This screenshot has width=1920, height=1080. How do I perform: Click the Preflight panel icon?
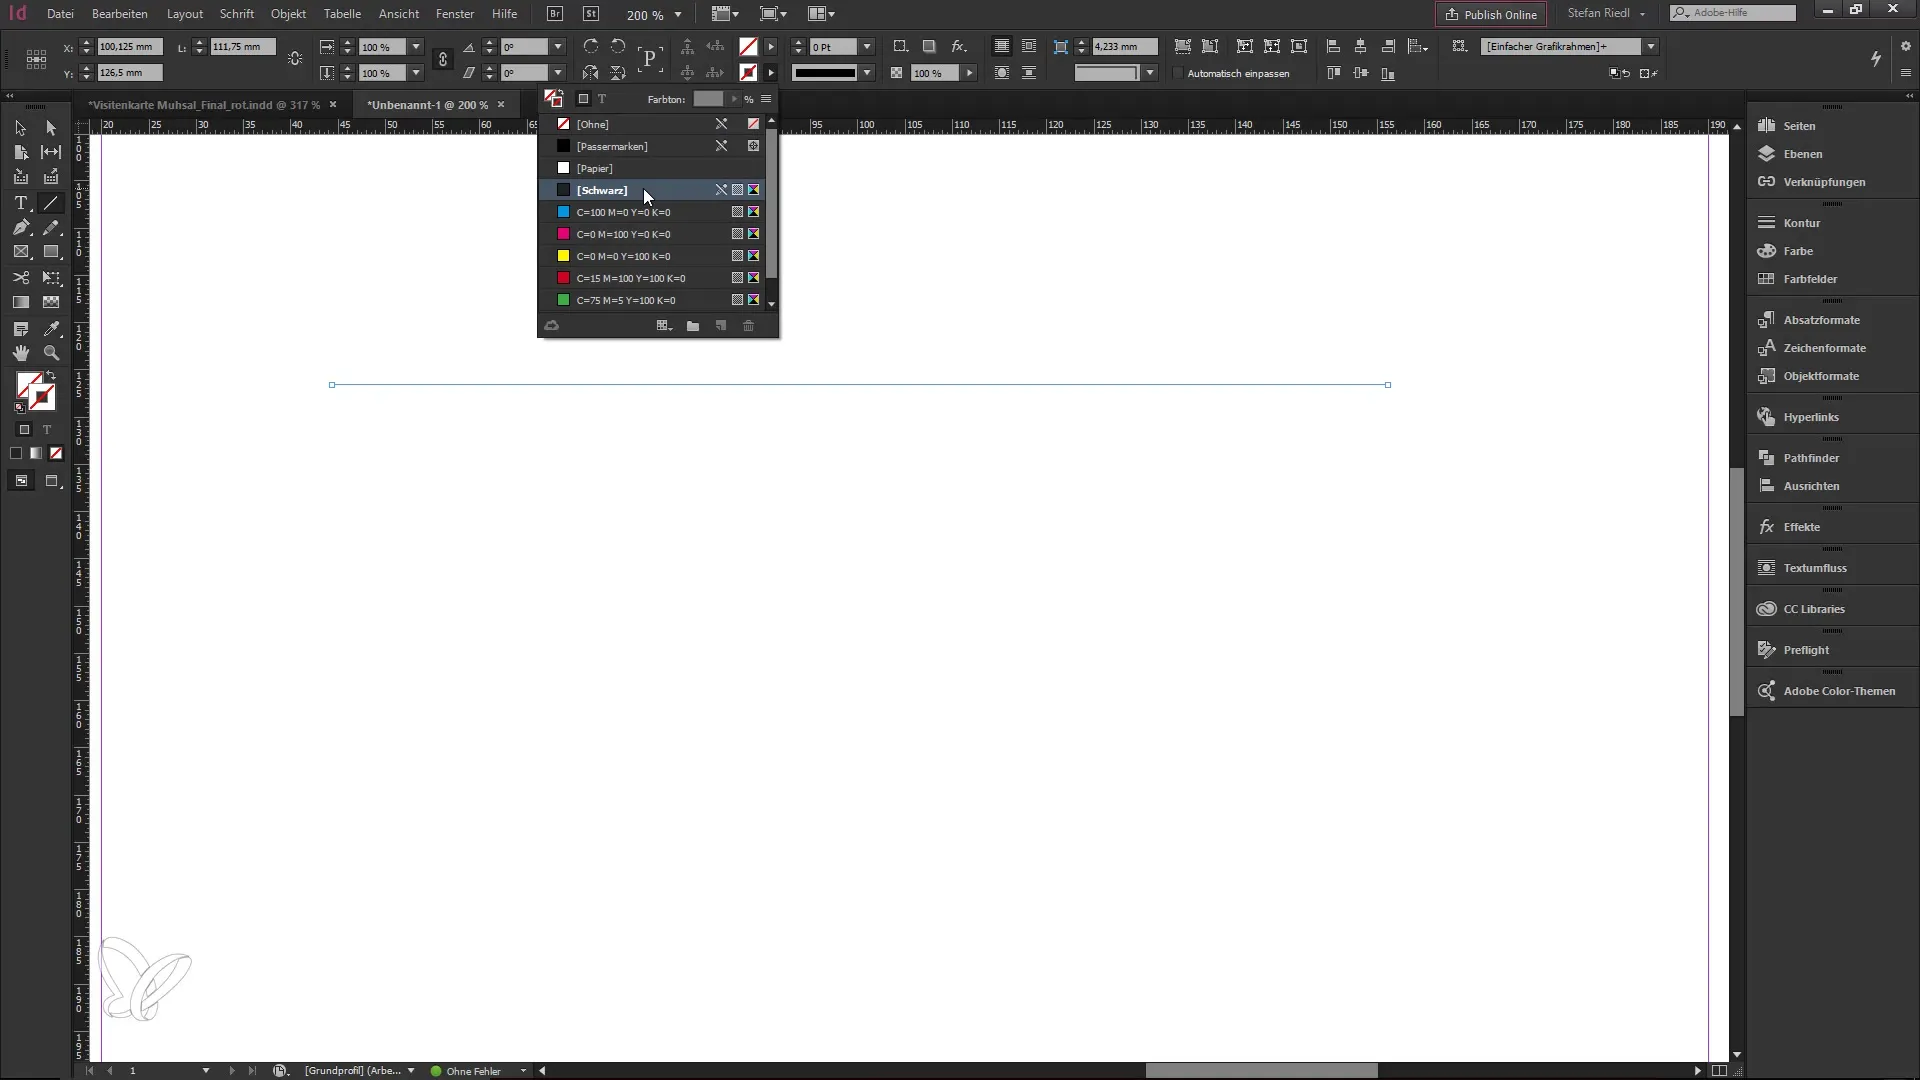tap(1766, 649)
